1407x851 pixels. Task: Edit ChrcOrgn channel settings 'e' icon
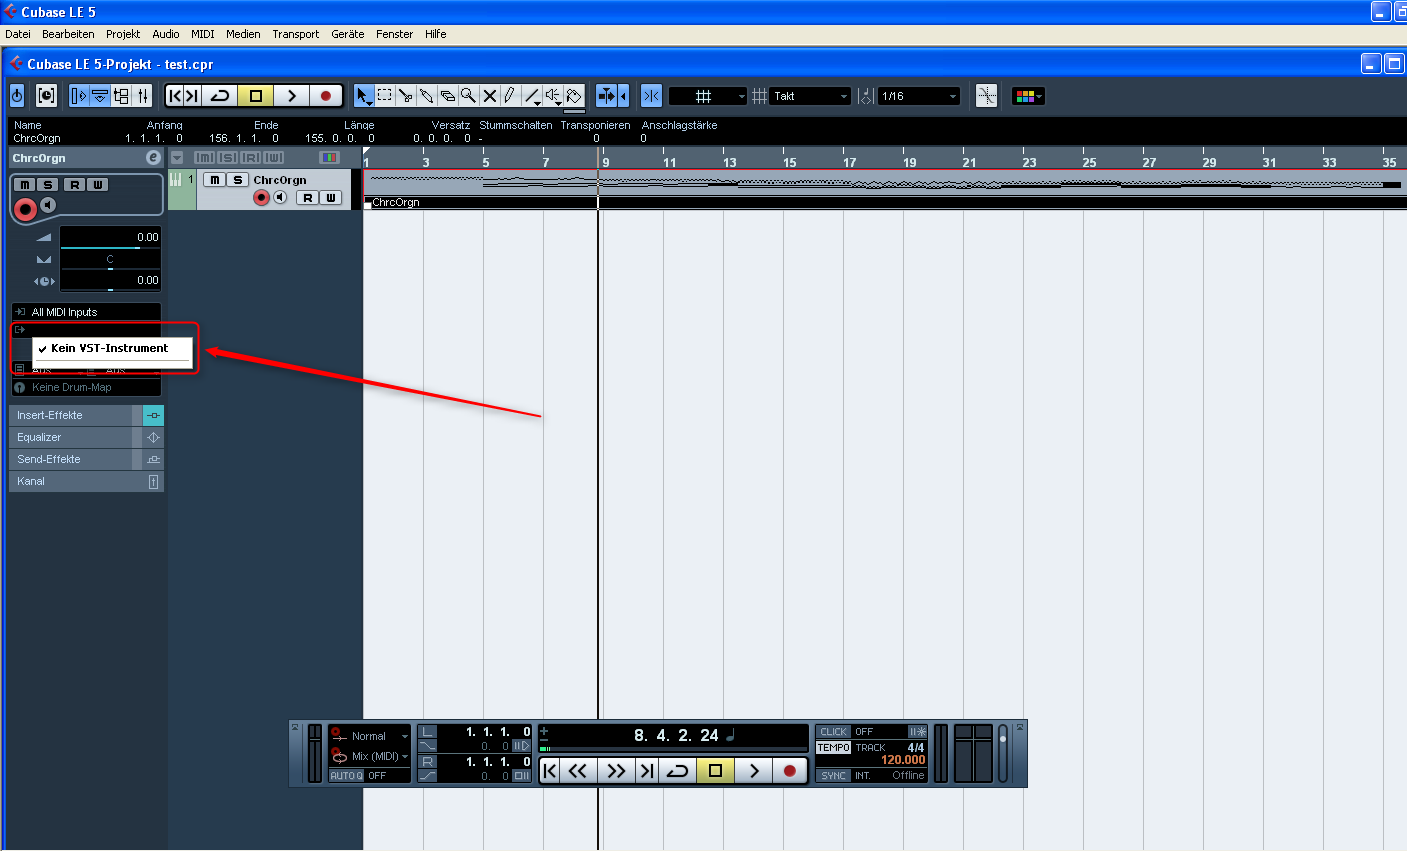pyautogui.click(x=153, y=158)
